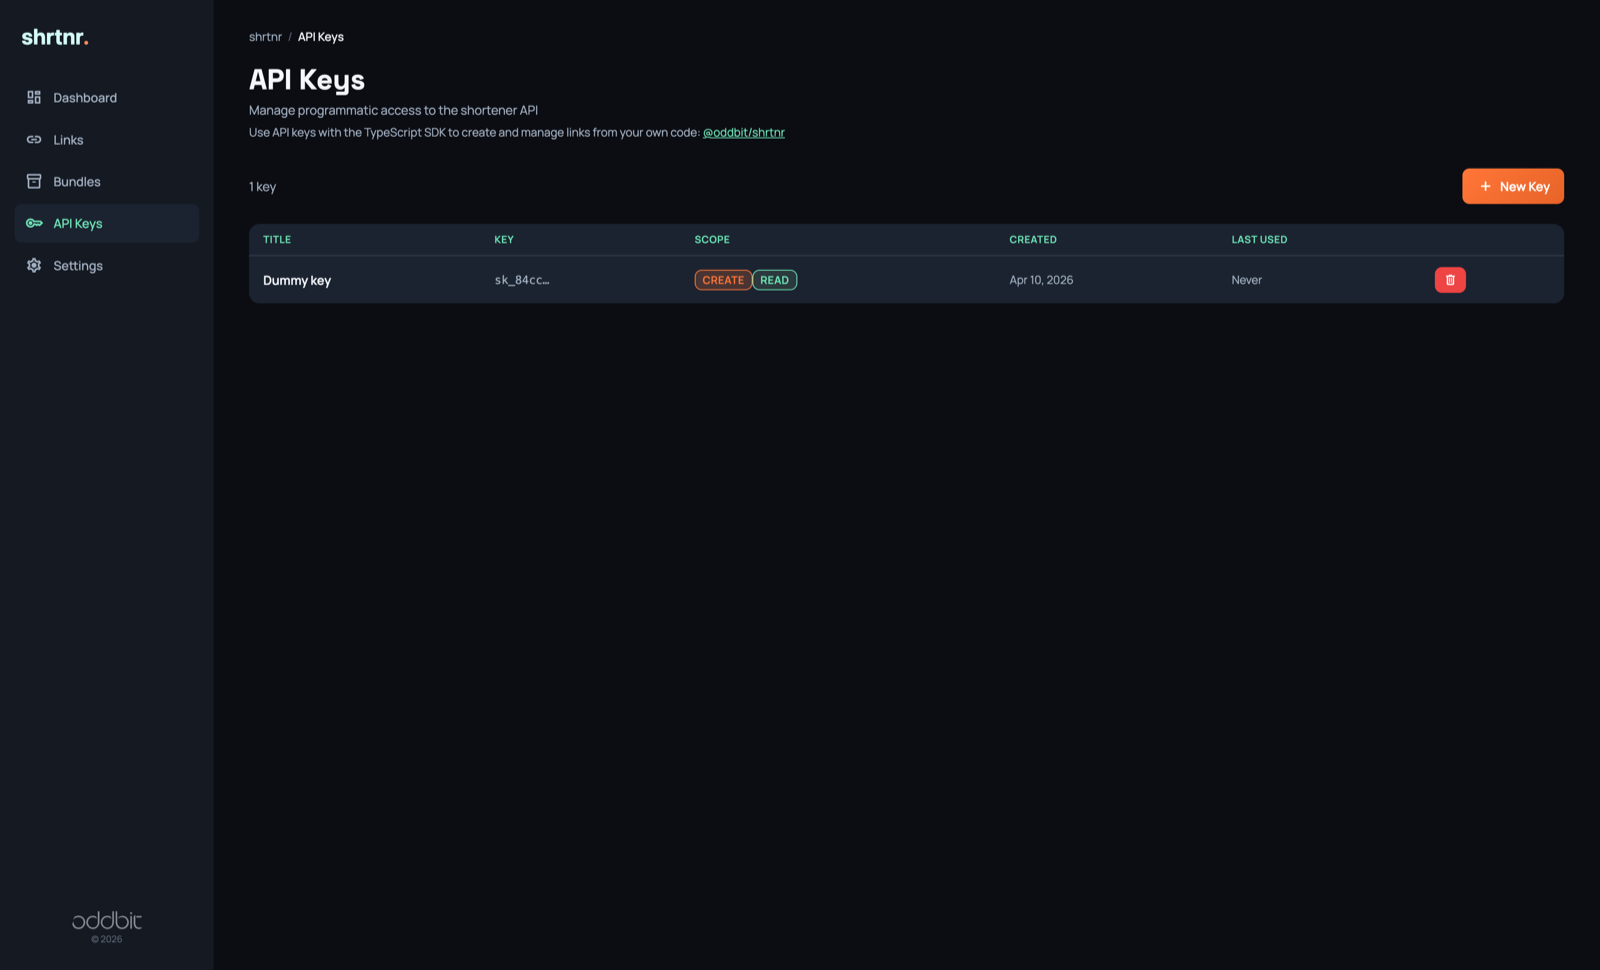Click the API Keys page heading
1600x970 pixels.
307,80
